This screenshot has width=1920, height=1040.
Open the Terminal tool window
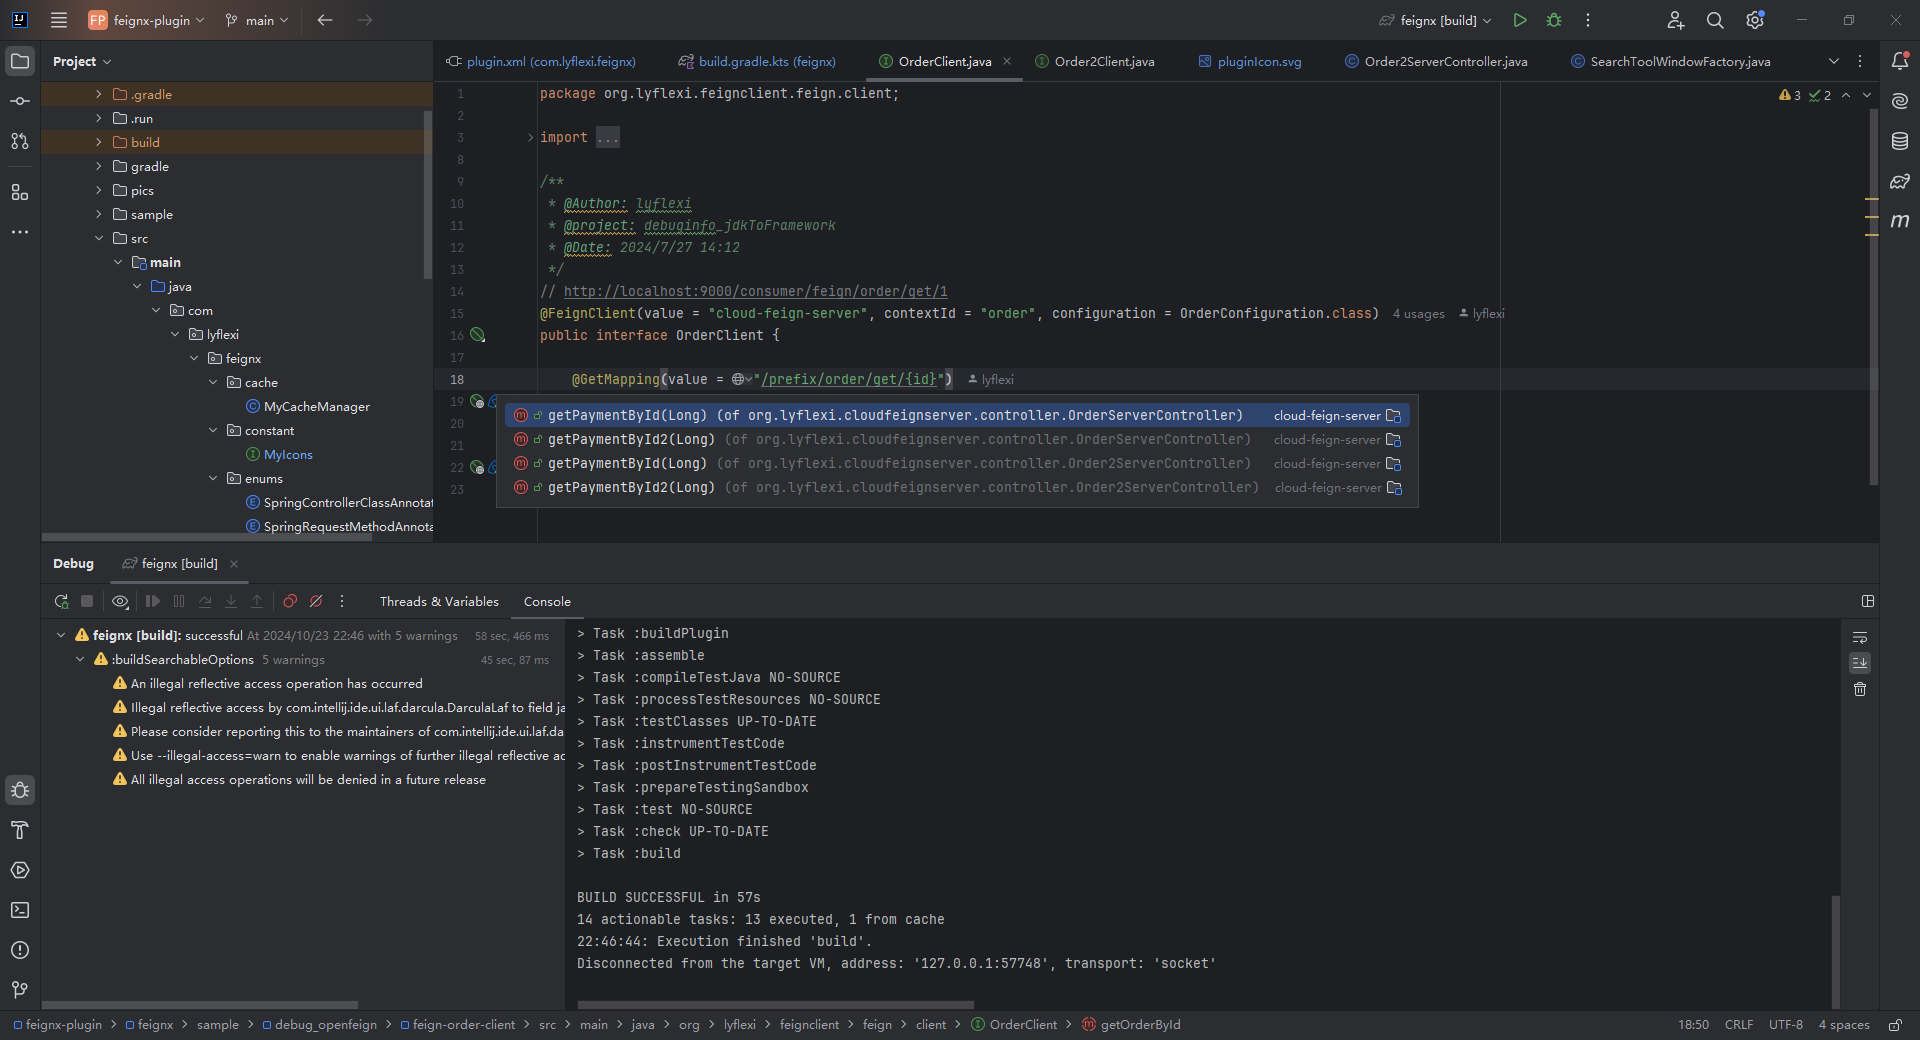(x=20, y=910)
